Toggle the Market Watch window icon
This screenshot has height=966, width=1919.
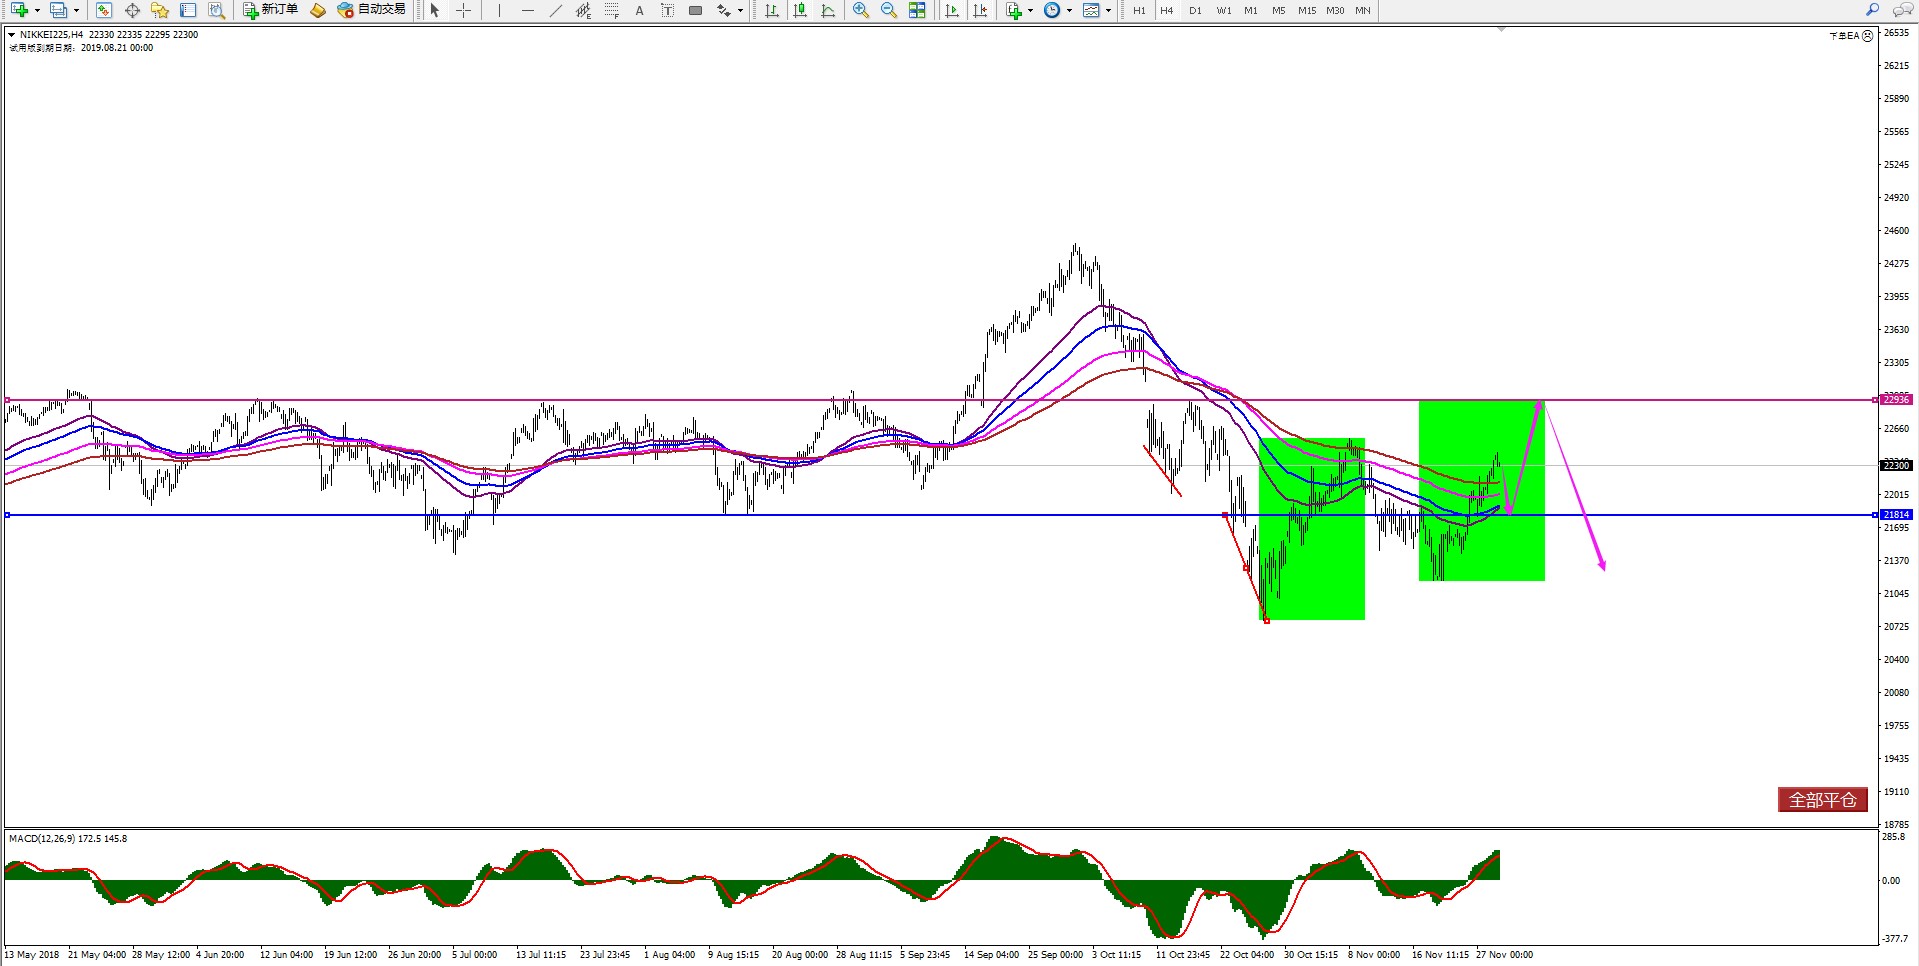point(104,10)
